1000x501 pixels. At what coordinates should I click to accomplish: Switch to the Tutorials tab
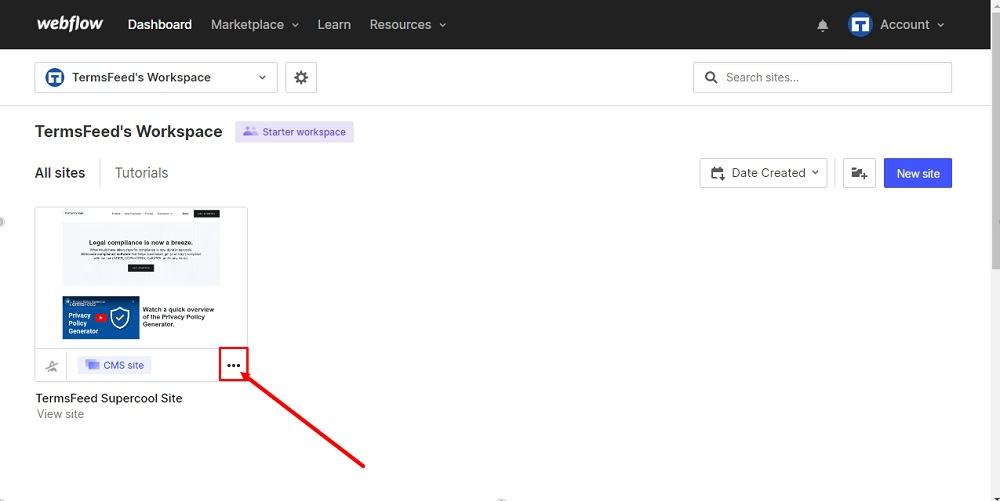pos(142,173)
